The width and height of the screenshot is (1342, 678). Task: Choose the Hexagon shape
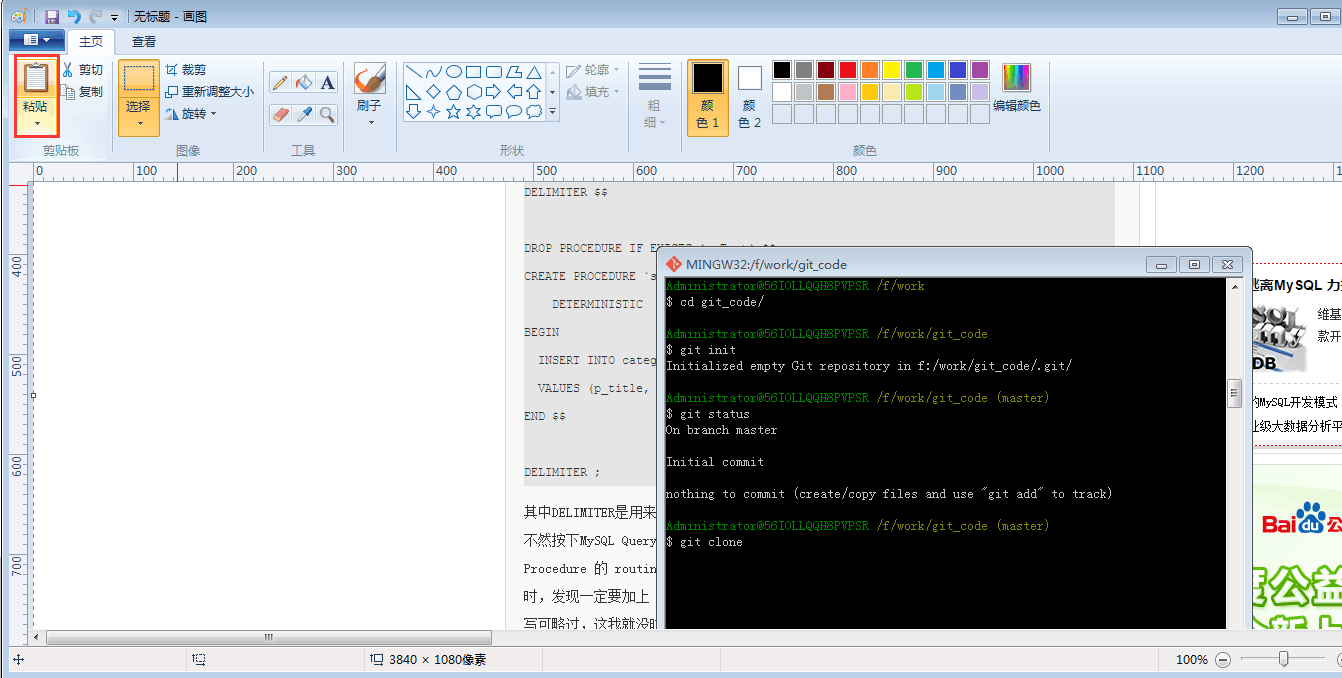pyautogui.click(x=473, y=92)
